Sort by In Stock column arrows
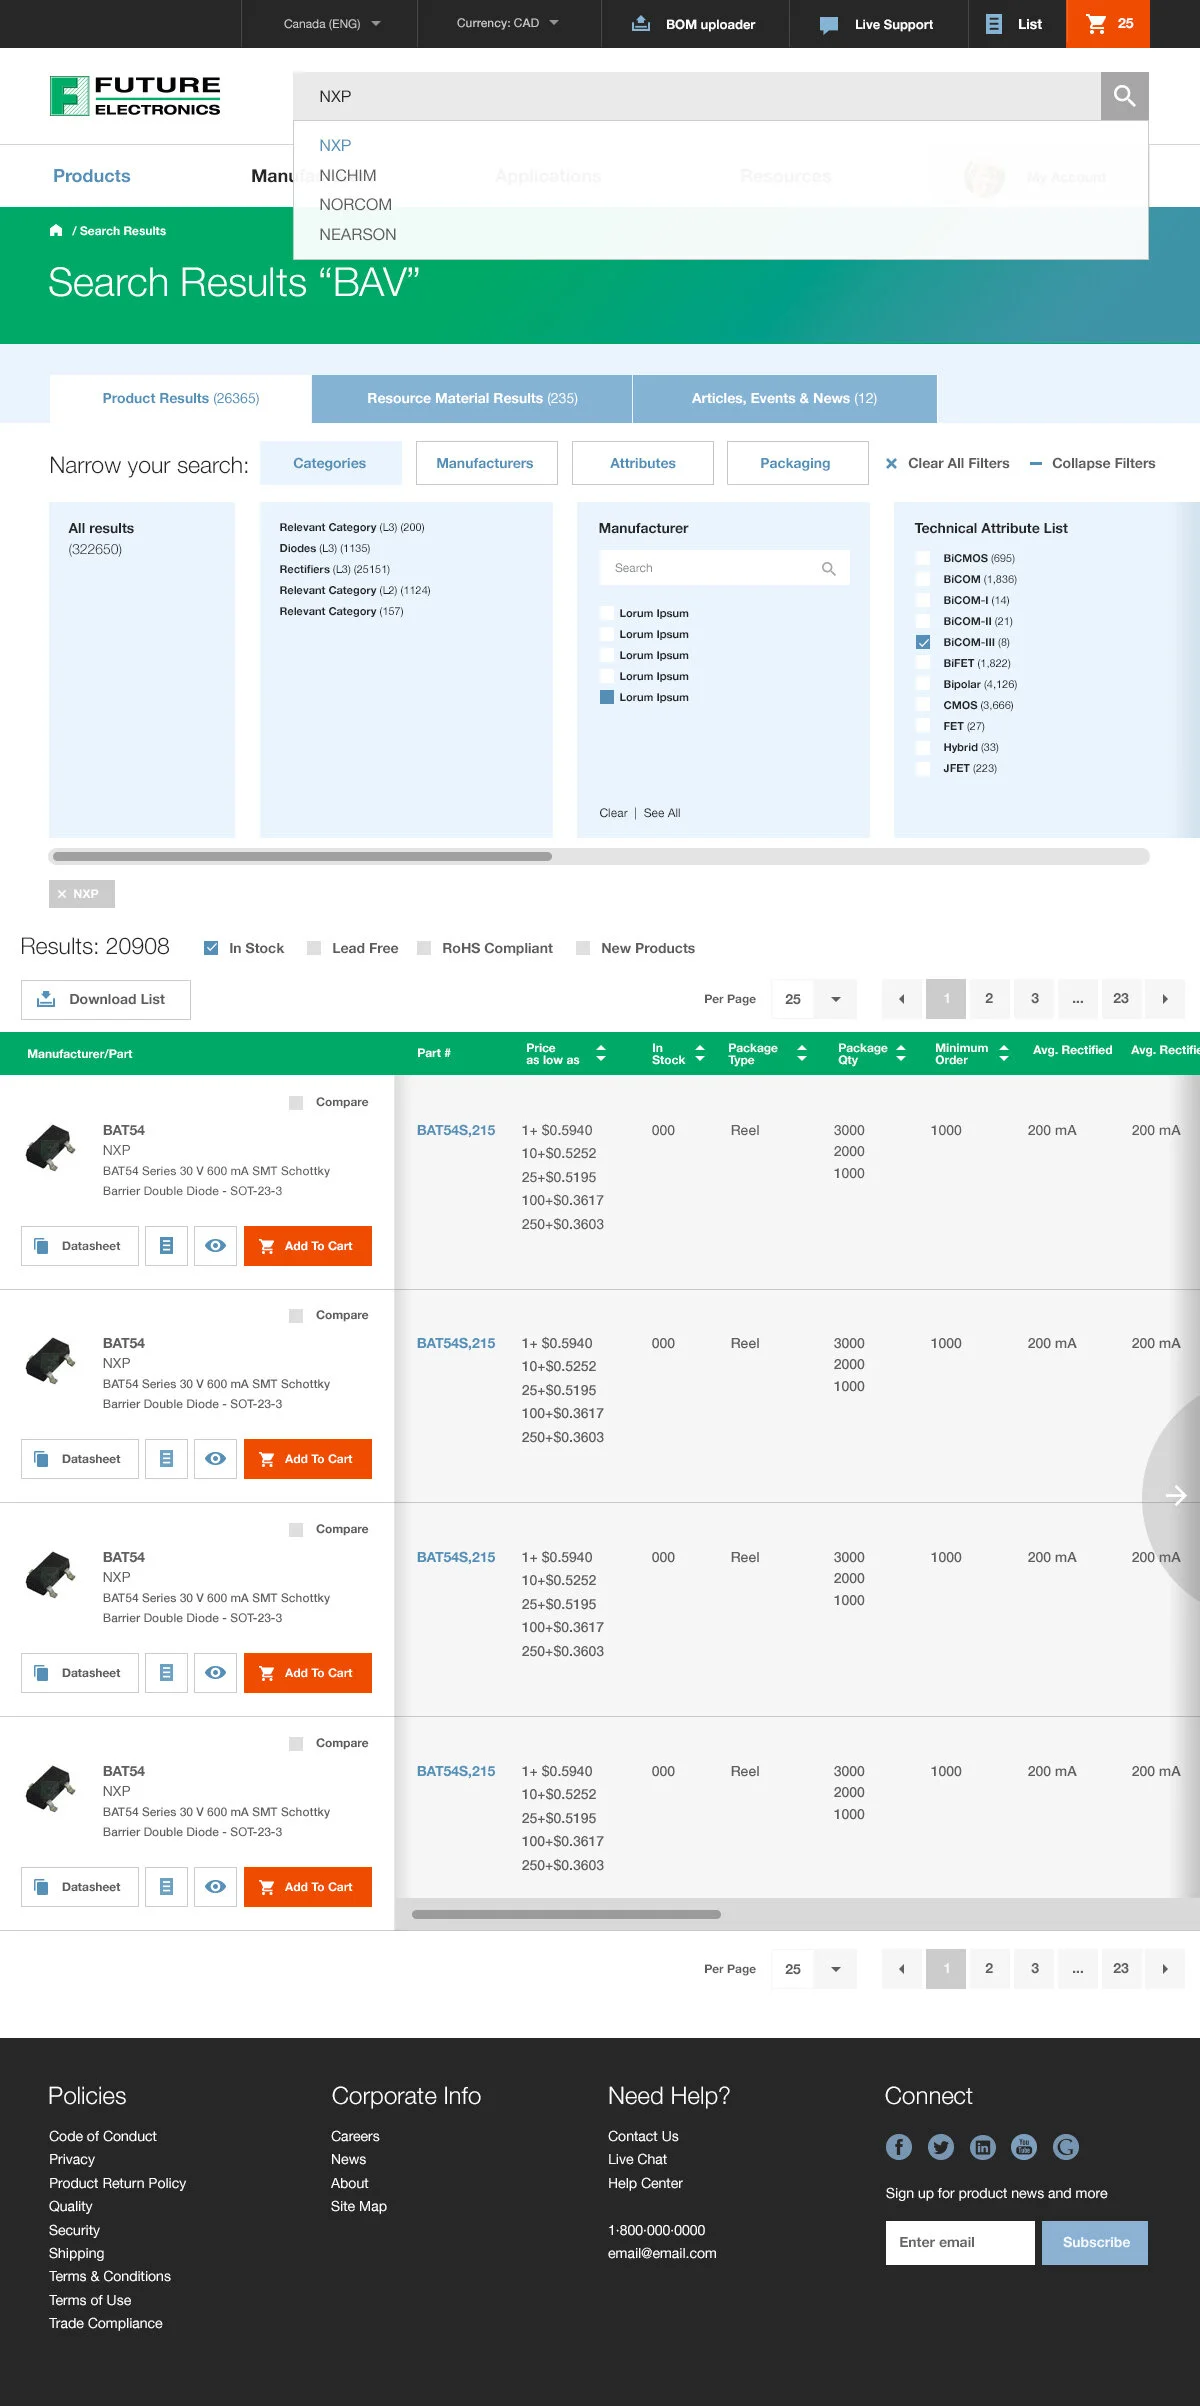This screenshot has width=1200, height=2406. tap(700, 1053)
